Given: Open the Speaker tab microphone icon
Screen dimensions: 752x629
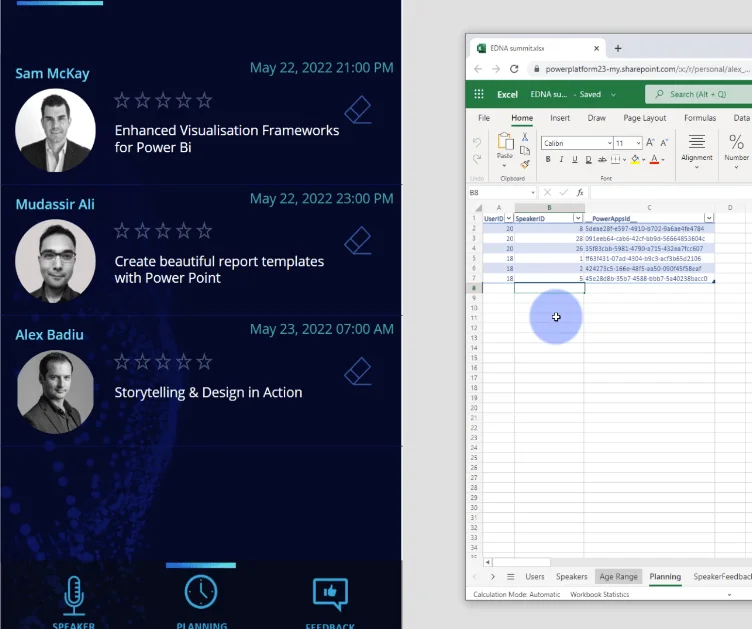Looking at the screenshot, I should coord(74,595).
